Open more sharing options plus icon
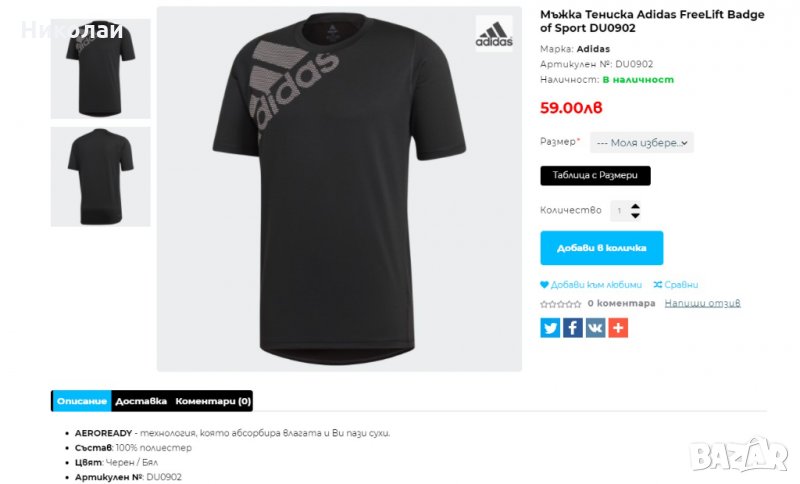800x484 pixels. click(618, 328)
